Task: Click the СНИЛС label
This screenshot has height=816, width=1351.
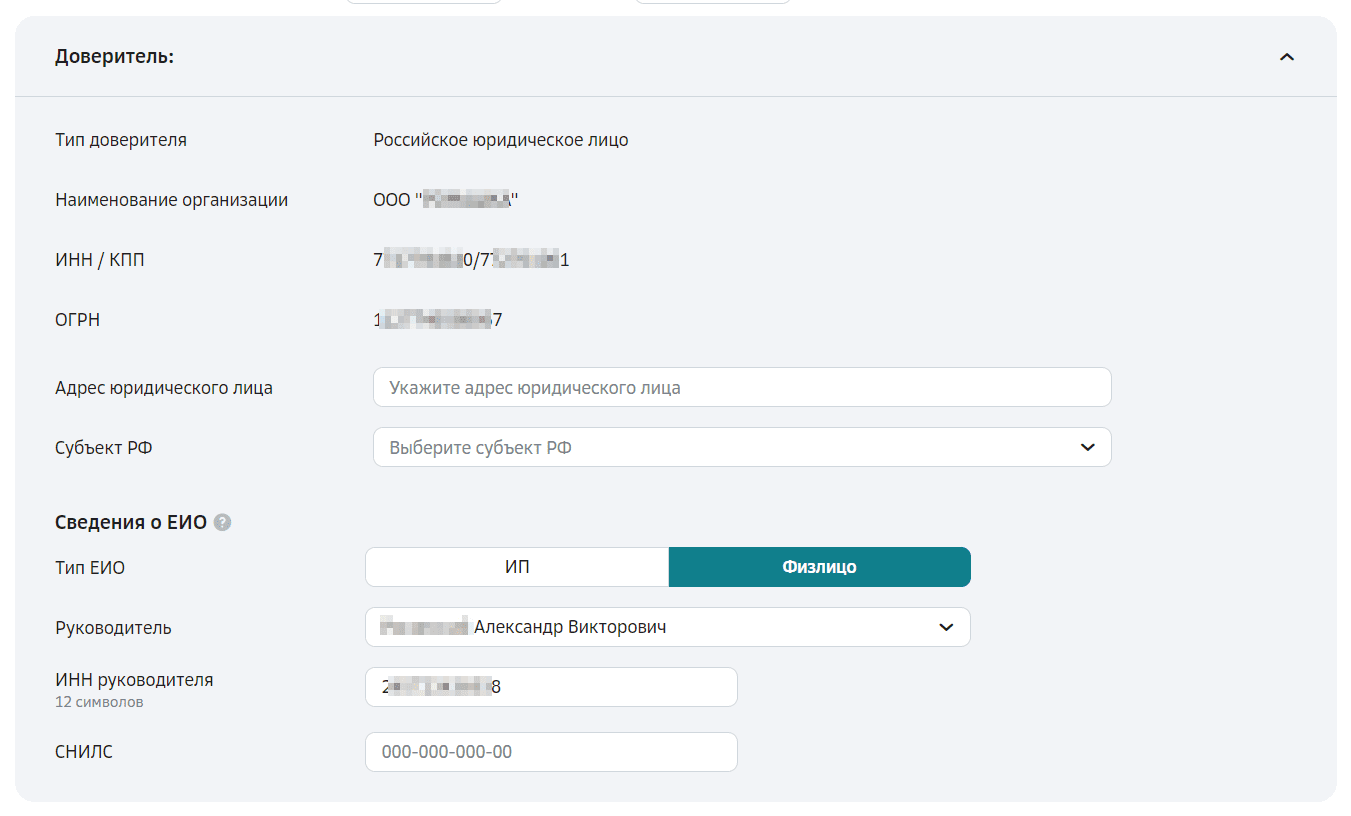Action: (x=84, y=752)
